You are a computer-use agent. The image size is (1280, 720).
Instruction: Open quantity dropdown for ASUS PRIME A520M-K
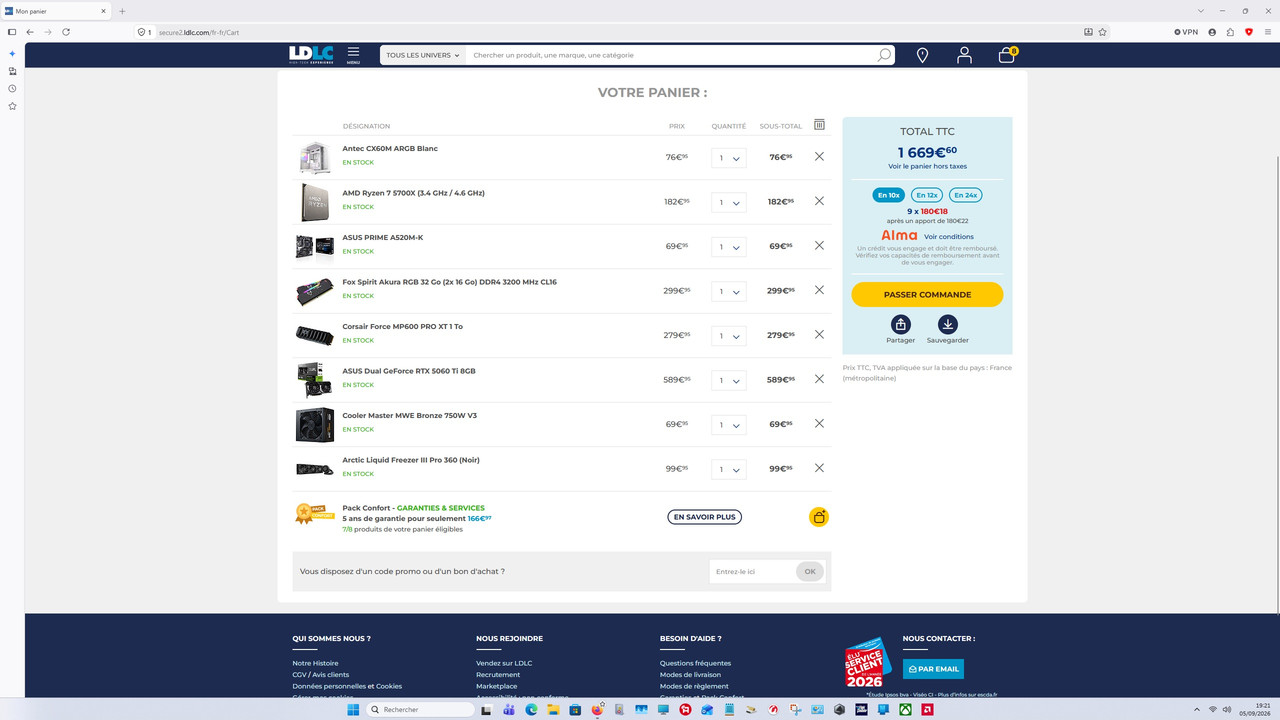729,247
